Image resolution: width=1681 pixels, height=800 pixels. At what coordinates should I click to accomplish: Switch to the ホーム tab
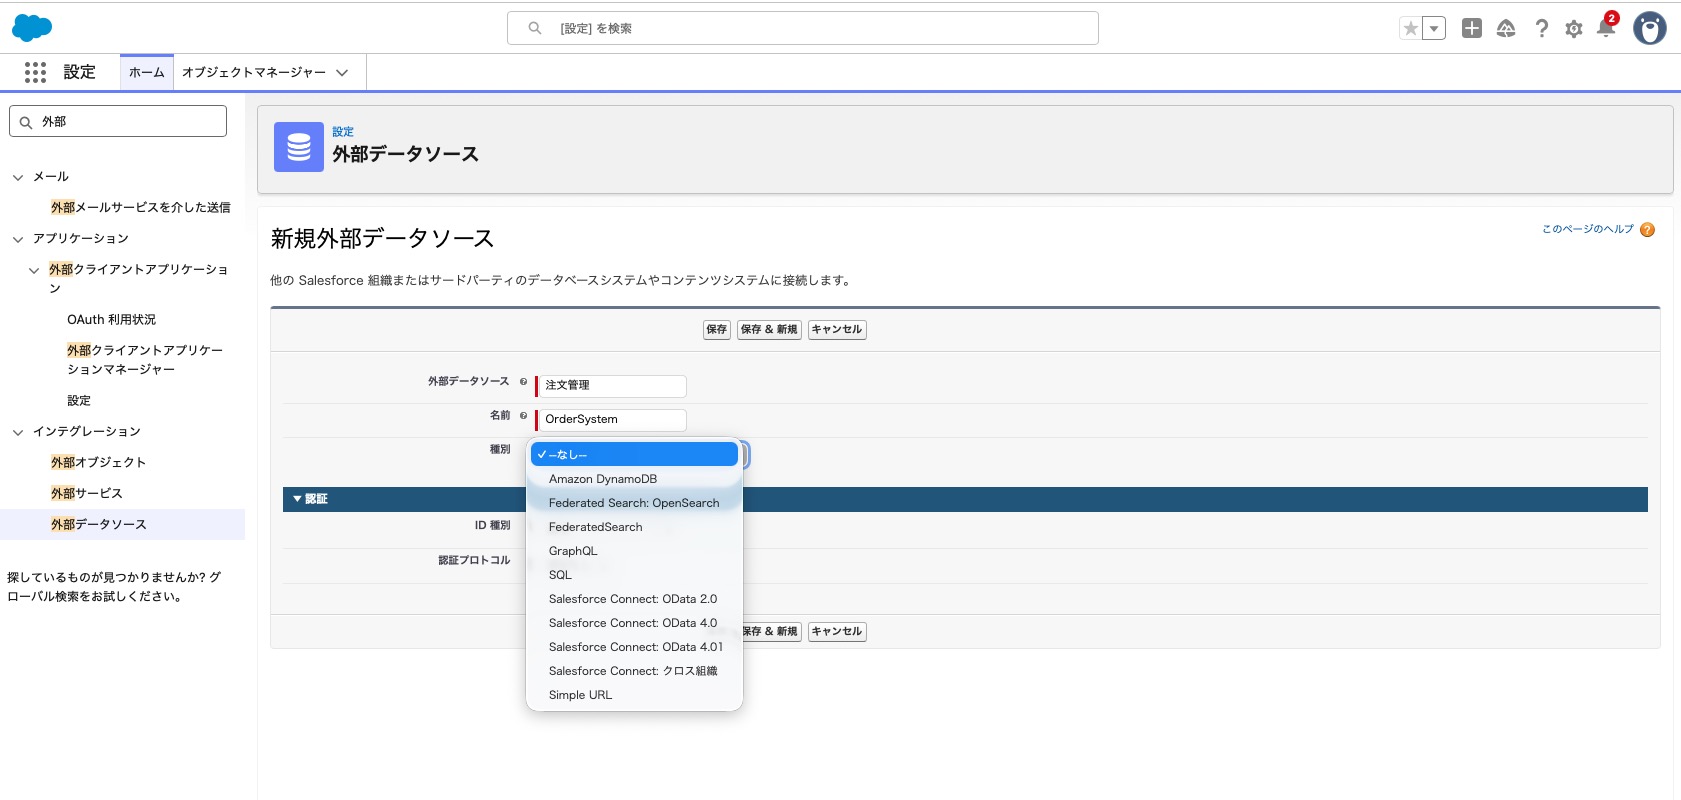[x=147, y=72]
